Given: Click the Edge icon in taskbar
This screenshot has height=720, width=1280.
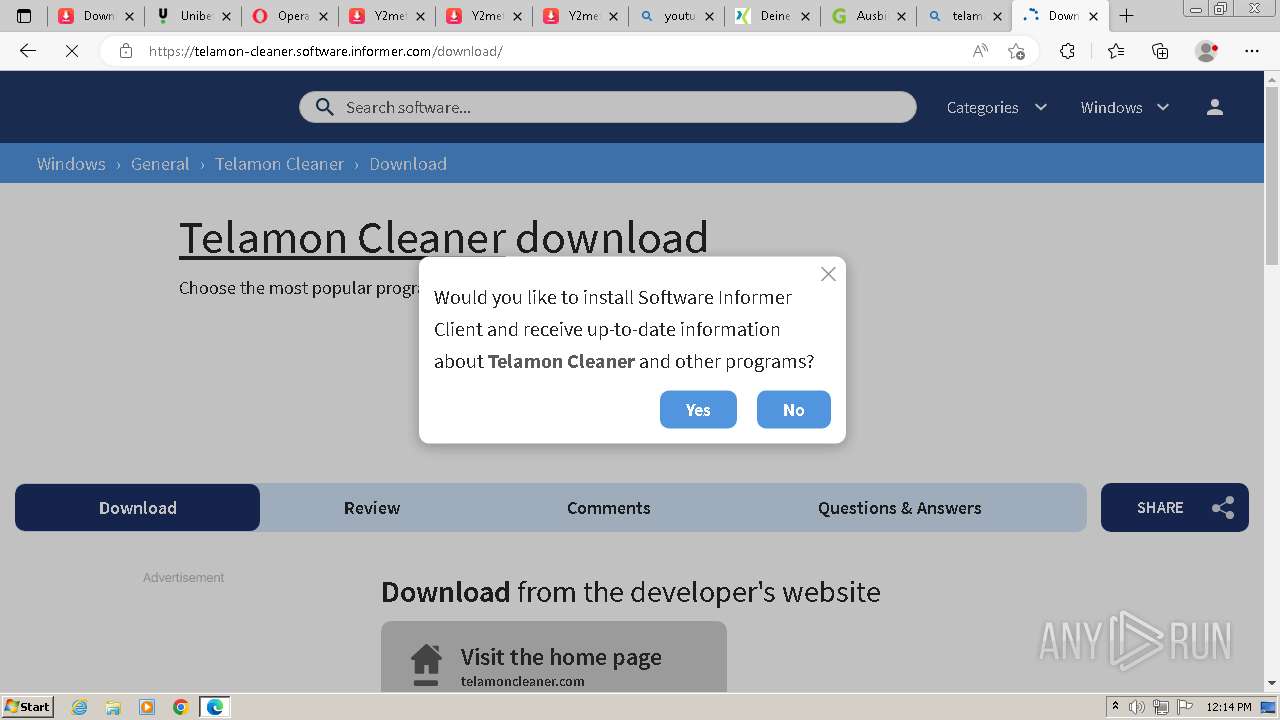Looking at the screenshot, I should pos(215,707).
